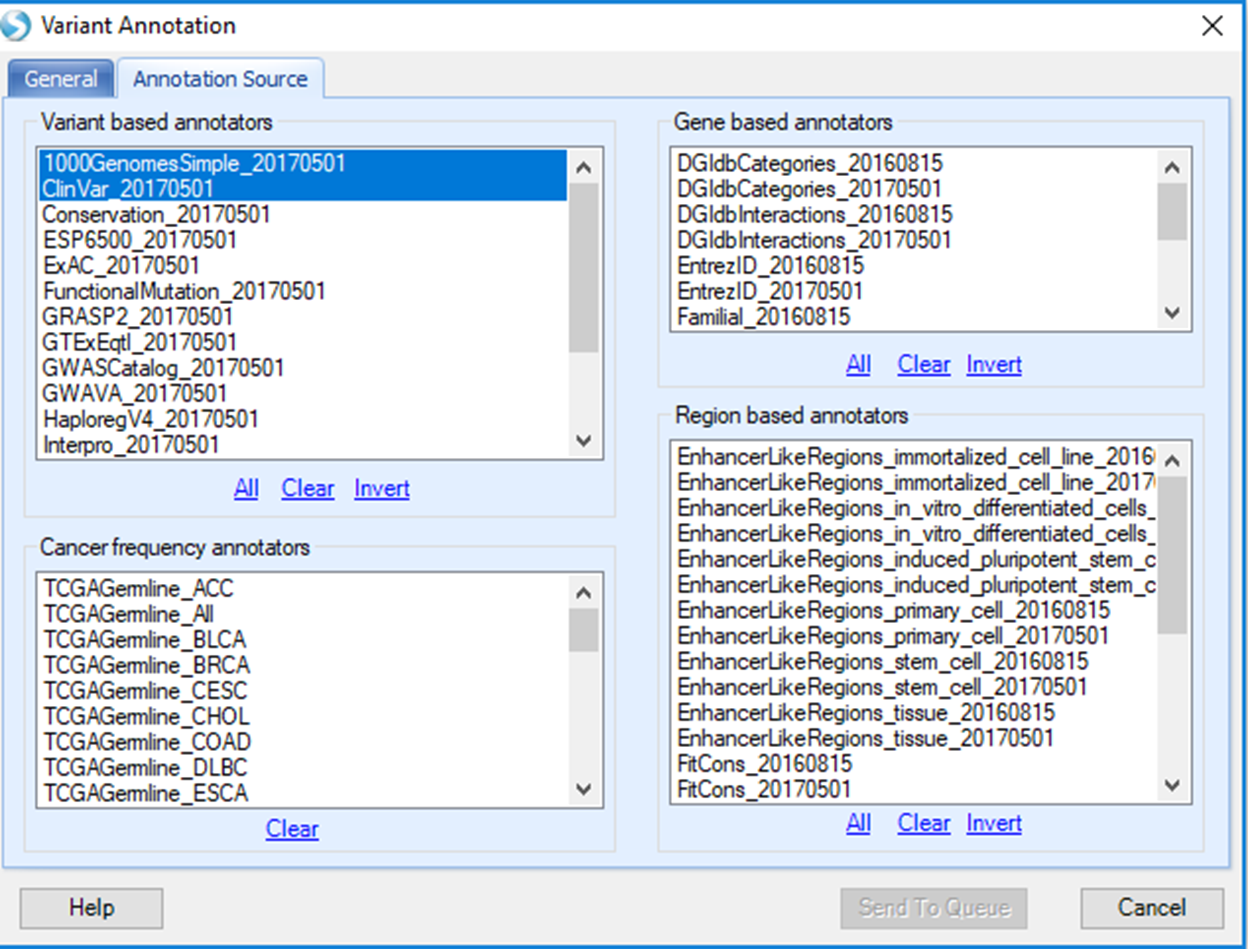Cancel the Variant Annotation dialog
Viewport: 1248px width, 949px height.
pos(1152,908)
